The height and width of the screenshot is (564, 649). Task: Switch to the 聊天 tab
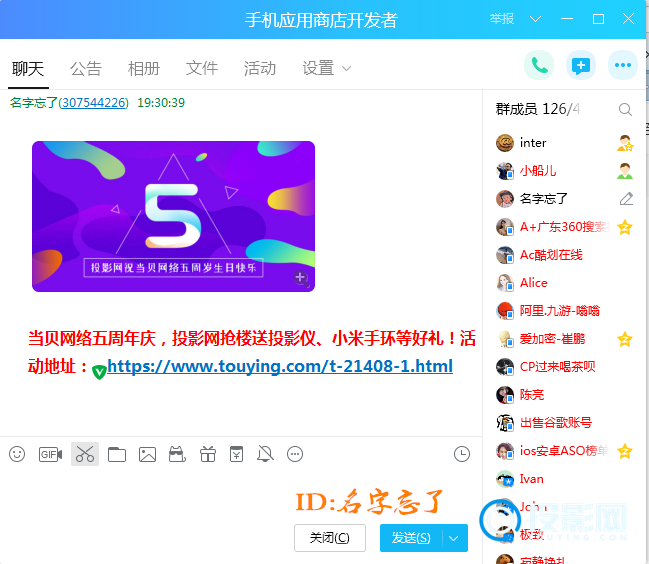coord(28,68)
